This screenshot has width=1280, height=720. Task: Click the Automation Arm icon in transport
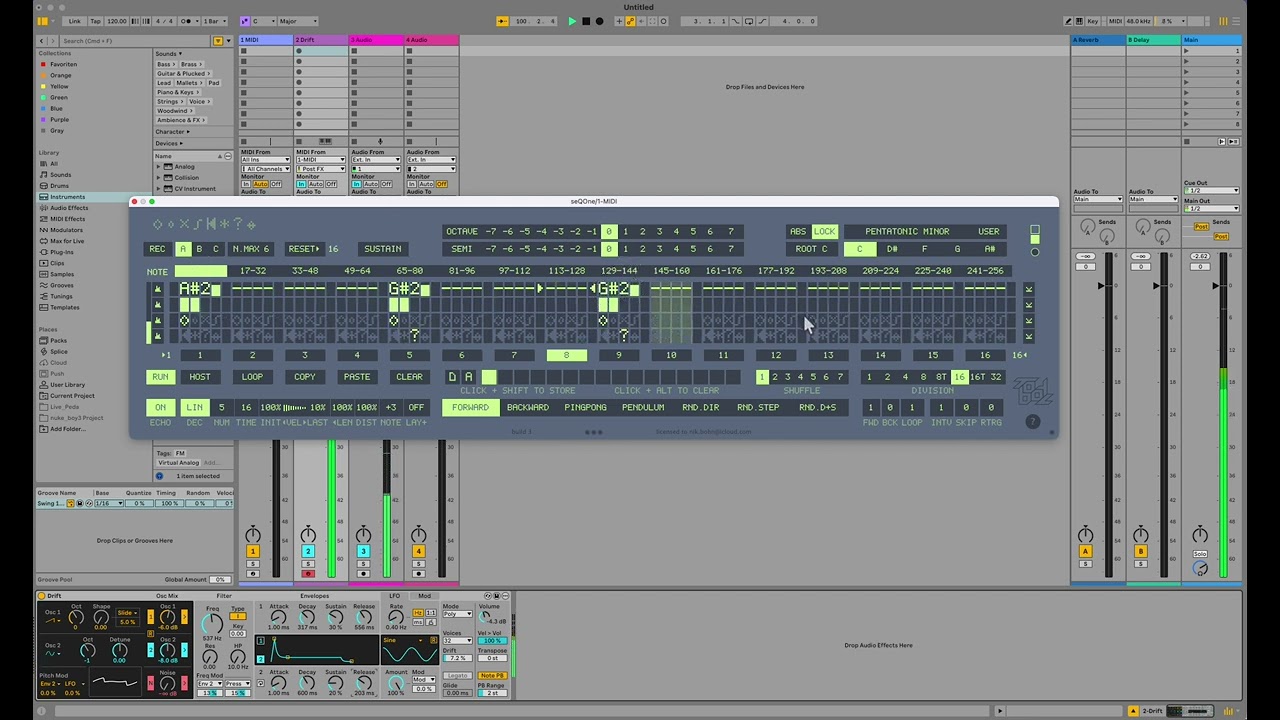[x=630, y=21]
